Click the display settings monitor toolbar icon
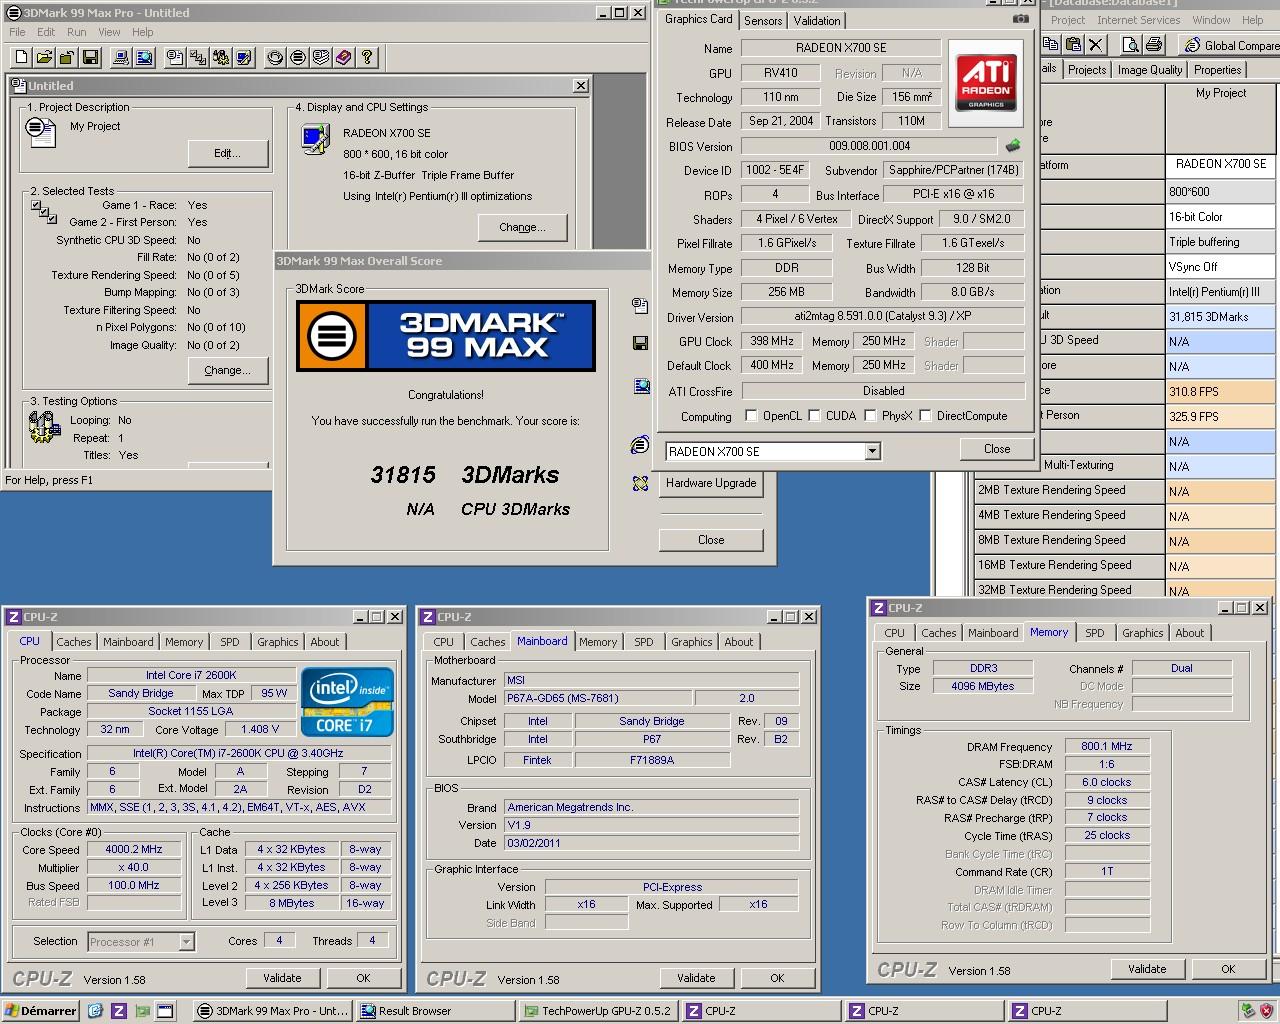1280x1024 pixels. pyautogui.click(x=244, y=57)
